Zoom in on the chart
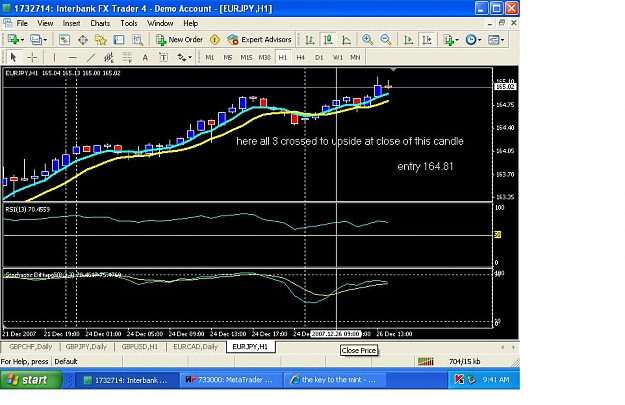 (x=367, y=39)
